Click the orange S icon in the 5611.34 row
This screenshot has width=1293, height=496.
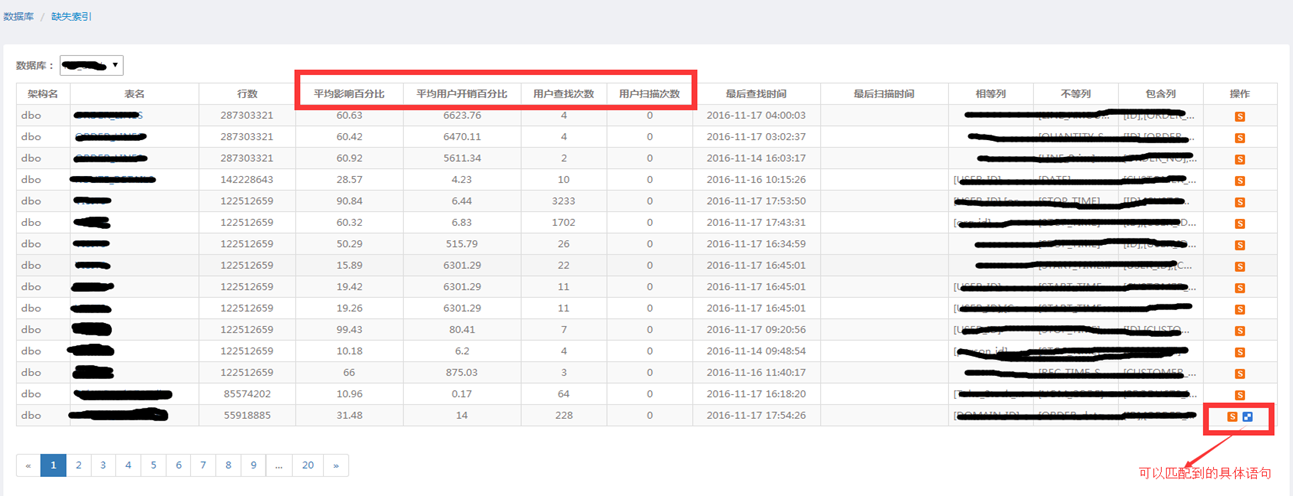point(1240,159)
